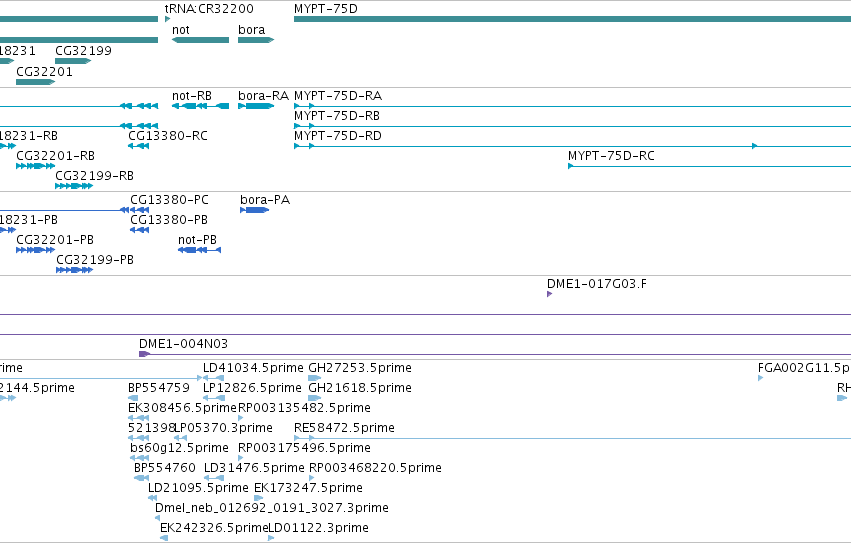Click the CG32199-RB transcript glyph
Viewport: 851px width, 543px height.
[74, 186]
